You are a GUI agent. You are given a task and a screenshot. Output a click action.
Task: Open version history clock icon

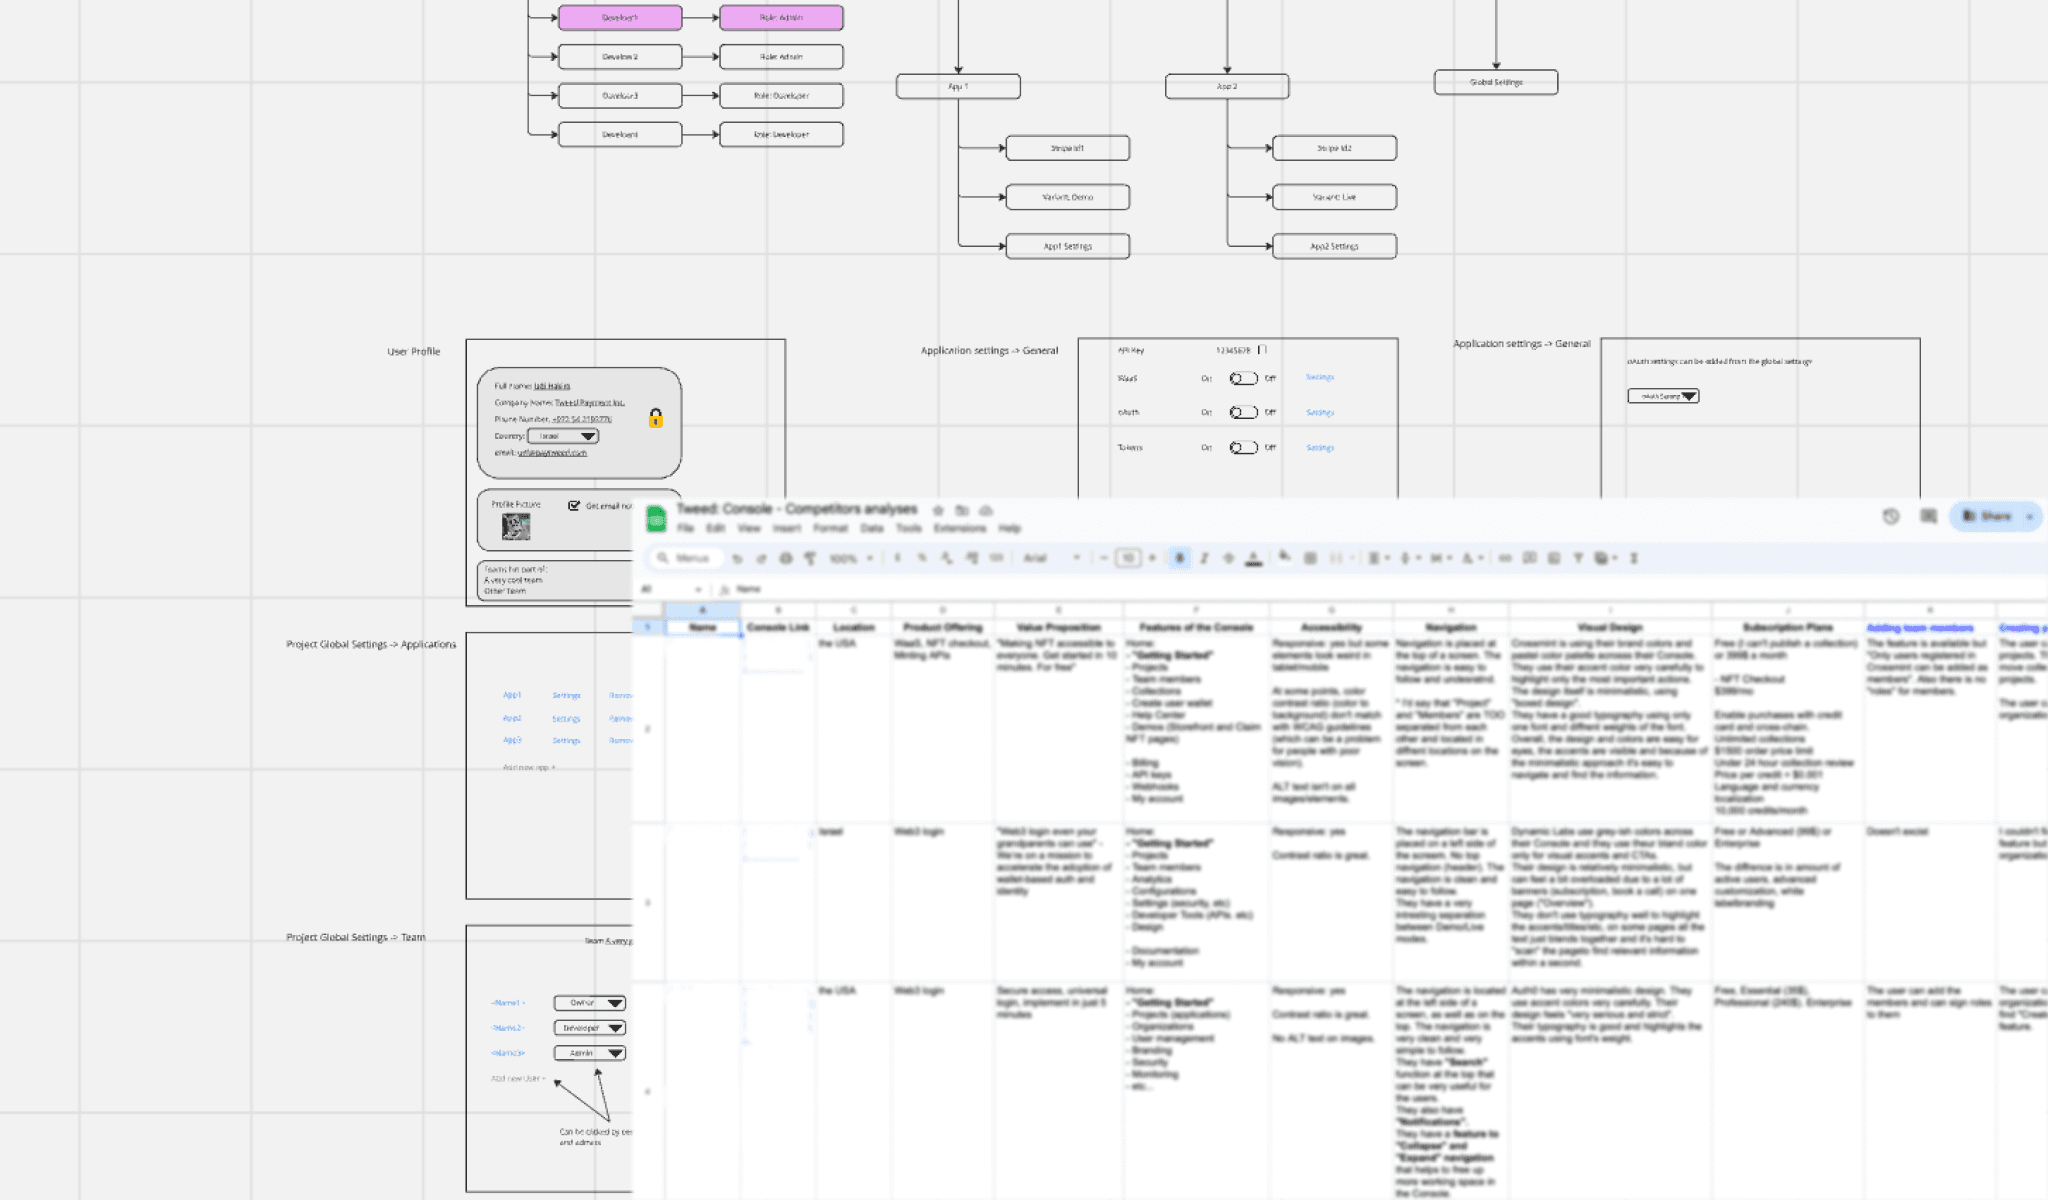1890,516
